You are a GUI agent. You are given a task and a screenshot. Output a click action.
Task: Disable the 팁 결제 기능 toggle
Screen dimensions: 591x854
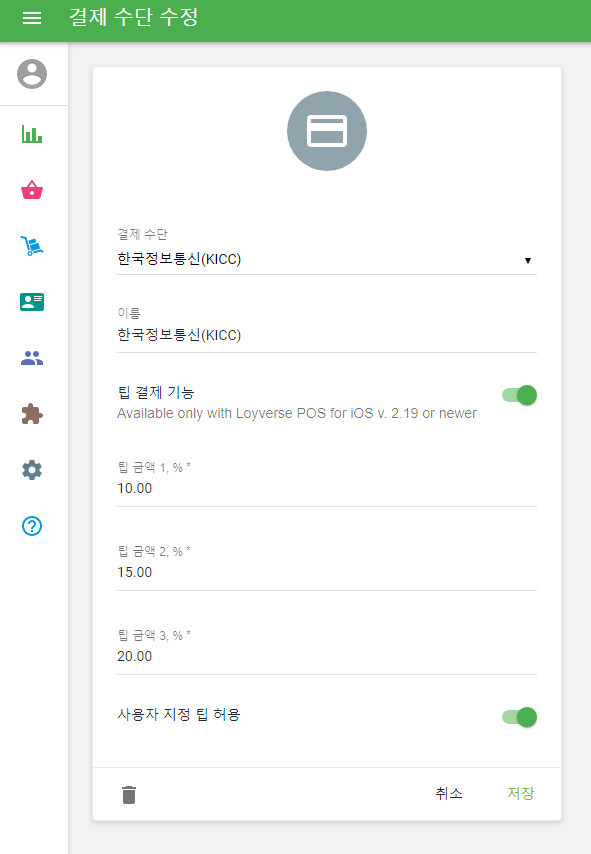tap(520, 395)
